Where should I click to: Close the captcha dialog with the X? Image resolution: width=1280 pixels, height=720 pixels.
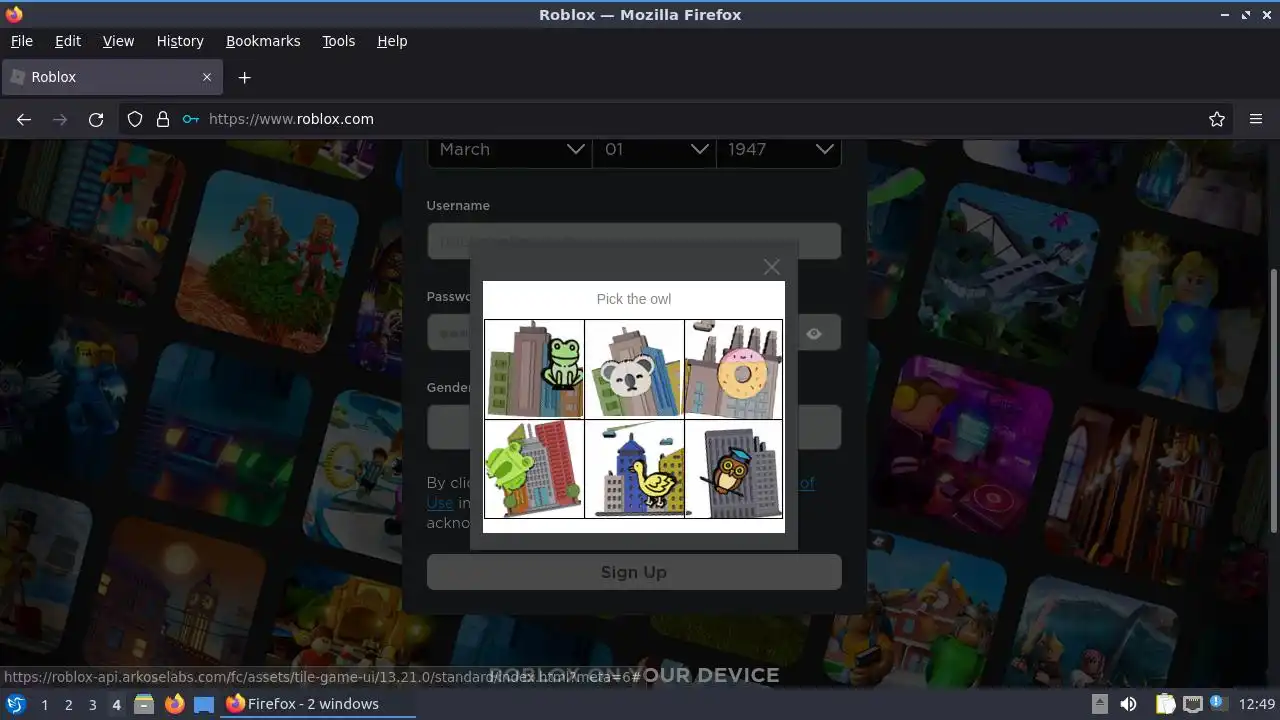pos(771,267)
